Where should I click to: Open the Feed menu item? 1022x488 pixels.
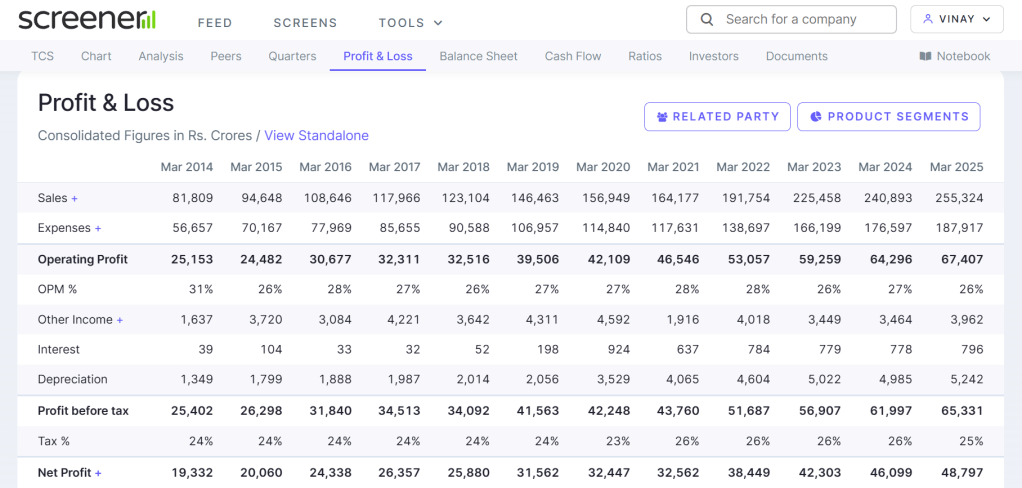coord(215,22)
